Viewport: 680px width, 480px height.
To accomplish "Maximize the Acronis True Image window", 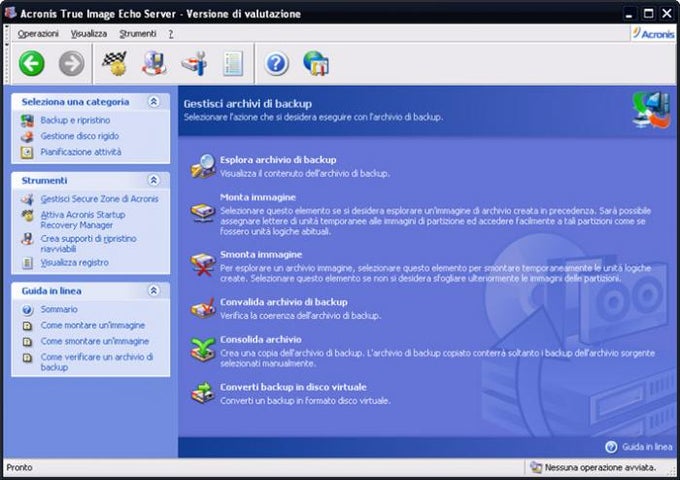I will click(x=648, y=13).
